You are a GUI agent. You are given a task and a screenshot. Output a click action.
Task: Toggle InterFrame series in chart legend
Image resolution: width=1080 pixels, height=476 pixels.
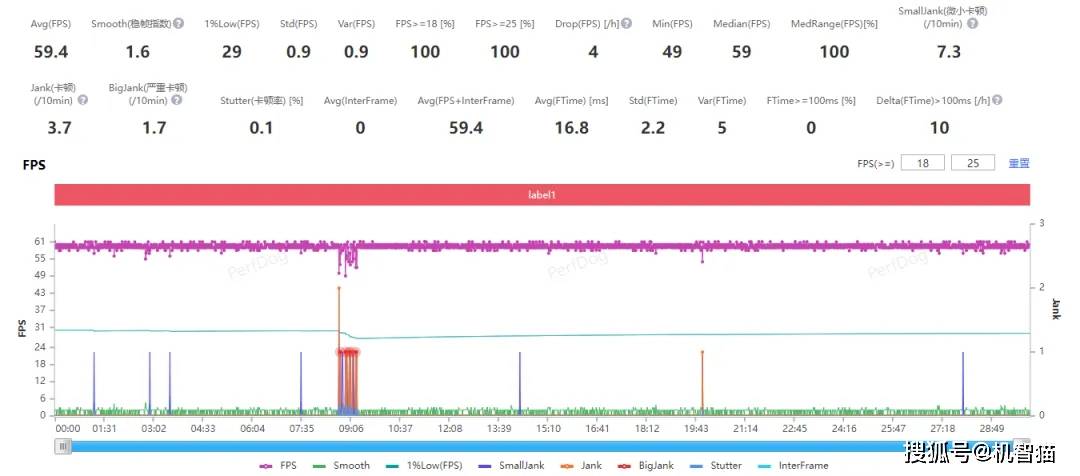(x=793, y=466)
